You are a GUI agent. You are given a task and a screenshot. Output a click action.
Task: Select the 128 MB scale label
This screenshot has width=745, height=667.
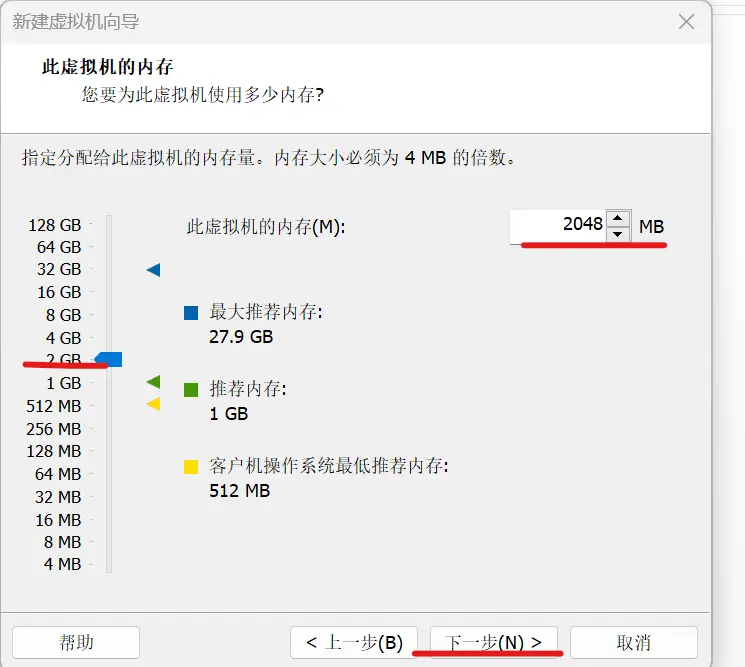pos(54,451)
